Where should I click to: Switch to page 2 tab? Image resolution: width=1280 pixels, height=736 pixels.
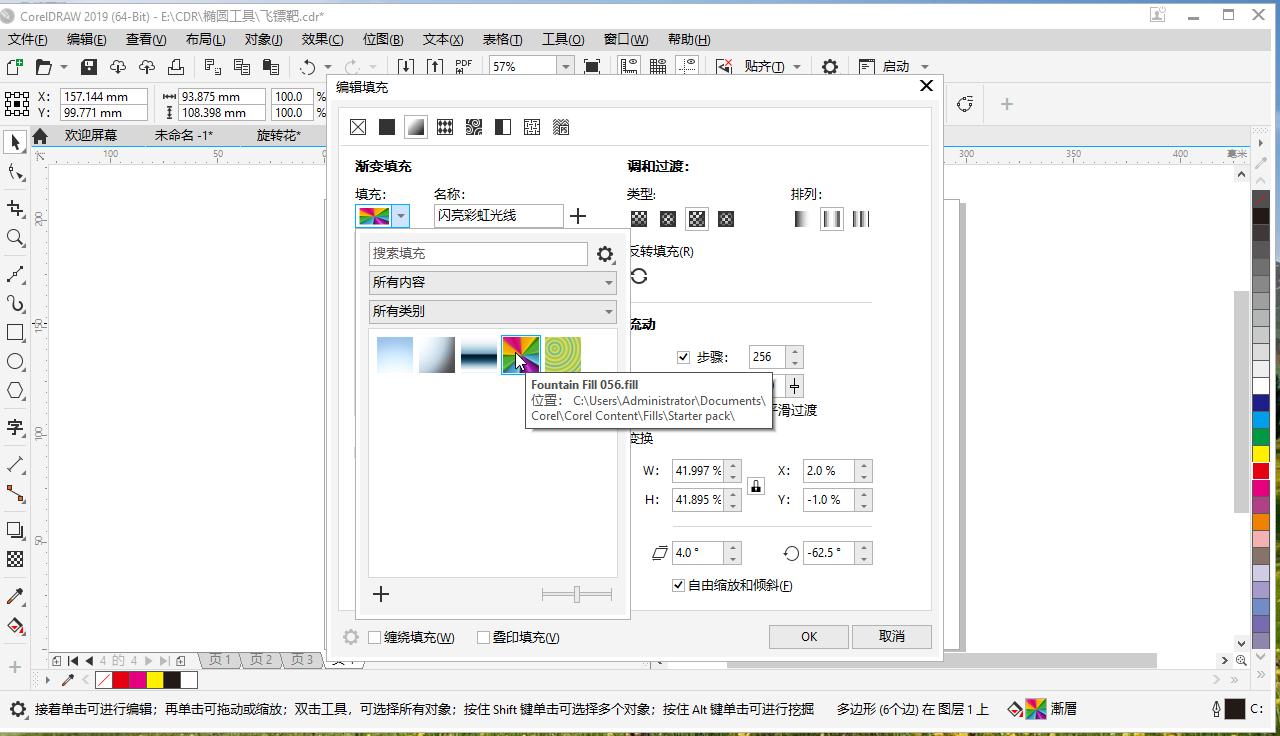click(260, 660)
